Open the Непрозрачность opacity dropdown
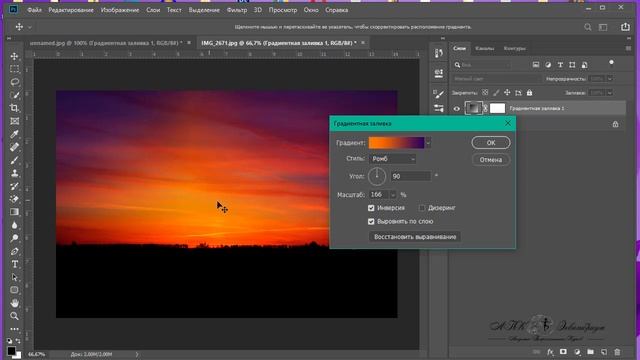The width and height of the screenshot is (640, 360). [610, 79]
